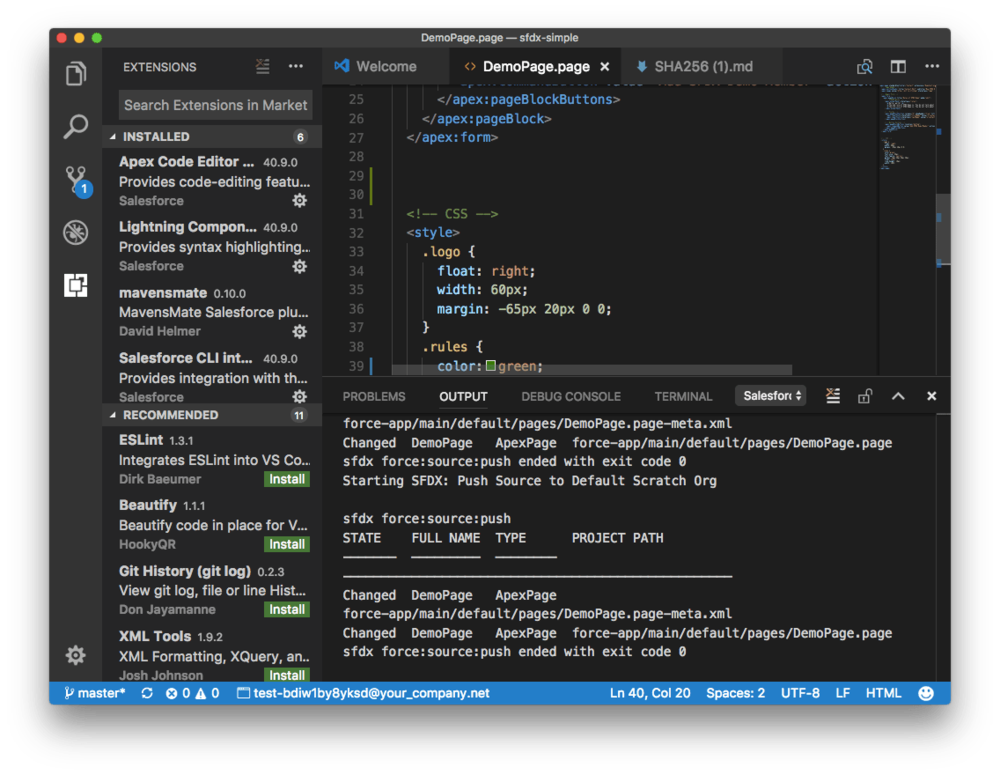This screenshot has width=1000, height=775.
Task: Open gear menu for Salesforce CLI integration
Action: [x=299, y=397]
